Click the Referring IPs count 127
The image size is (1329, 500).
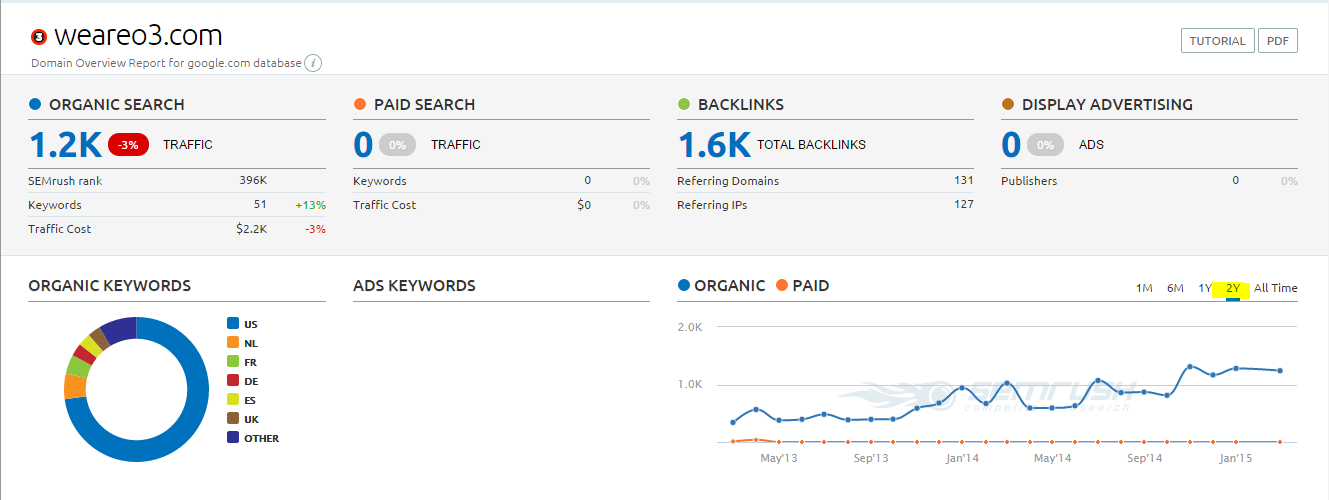pyautogui.click(x=964, y=205)
